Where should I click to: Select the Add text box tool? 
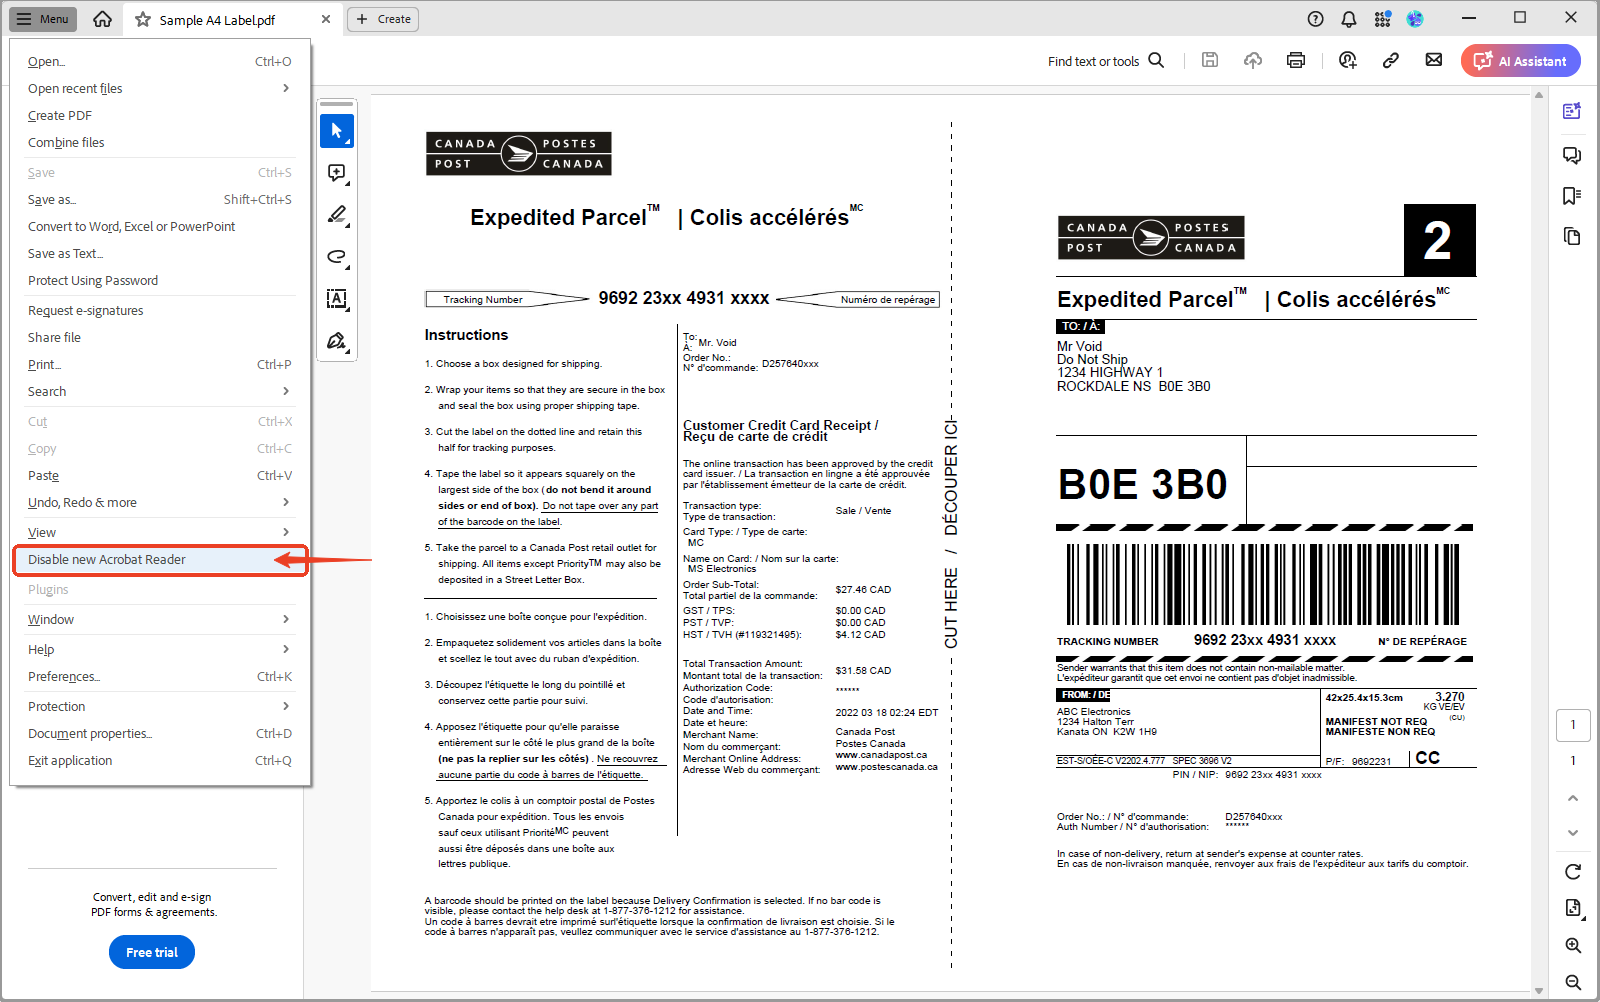tap(337, 299)
